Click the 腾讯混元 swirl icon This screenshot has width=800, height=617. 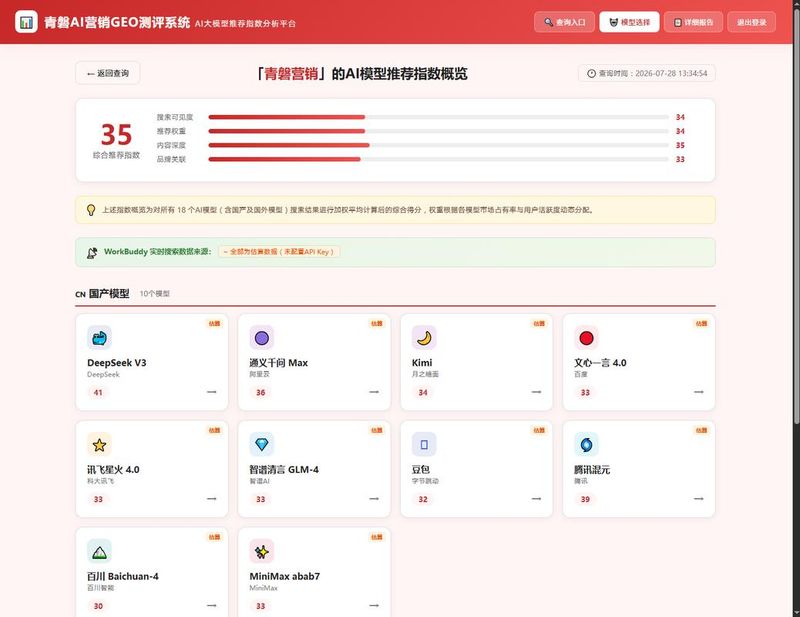tap(586, 445)
